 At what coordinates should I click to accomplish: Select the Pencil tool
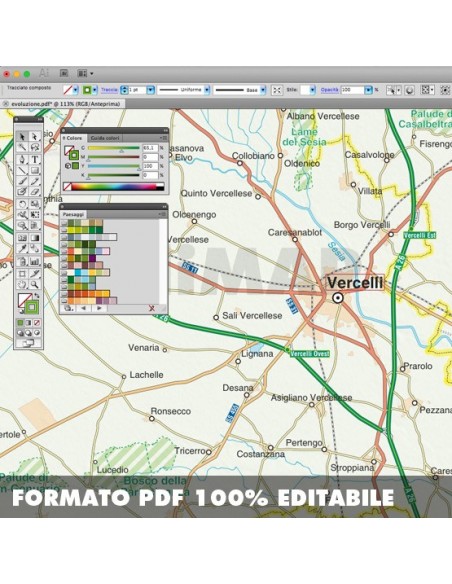(35, 181)
